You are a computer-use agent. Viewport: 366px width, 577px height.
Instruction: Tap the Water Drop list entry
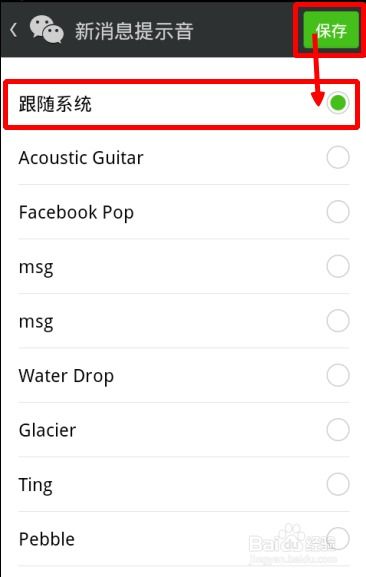[184, 375]
